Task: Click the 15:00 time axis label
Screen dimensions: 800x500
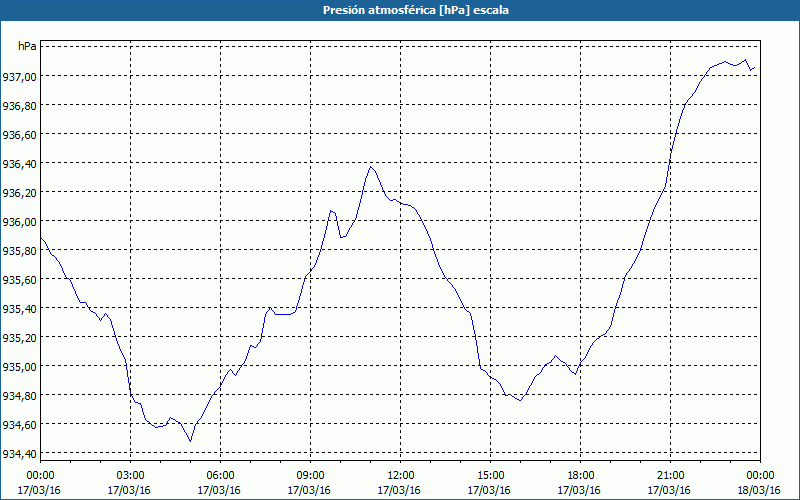Action: pos(491,475)
